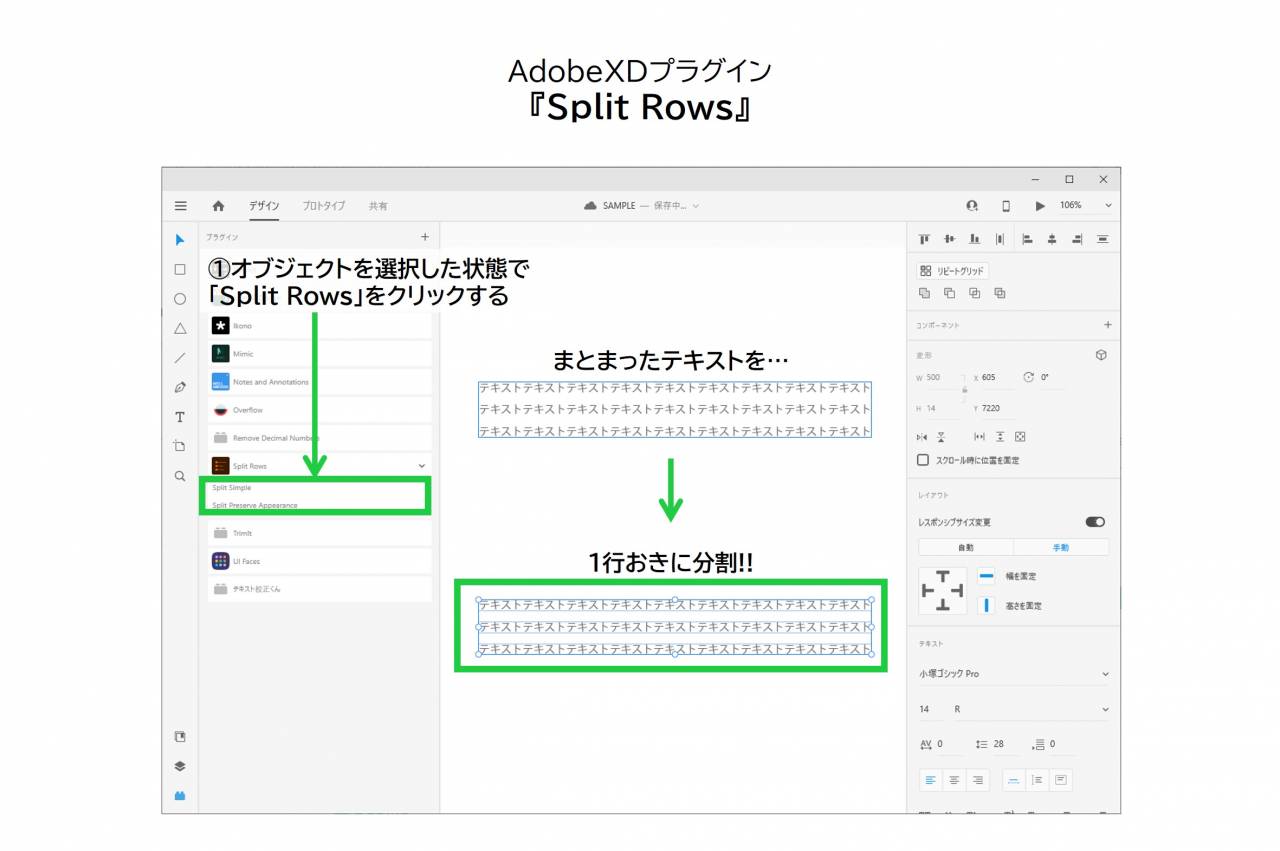Flip selection horizontally
The image size is (1280, 851).
tap(922, 437)
